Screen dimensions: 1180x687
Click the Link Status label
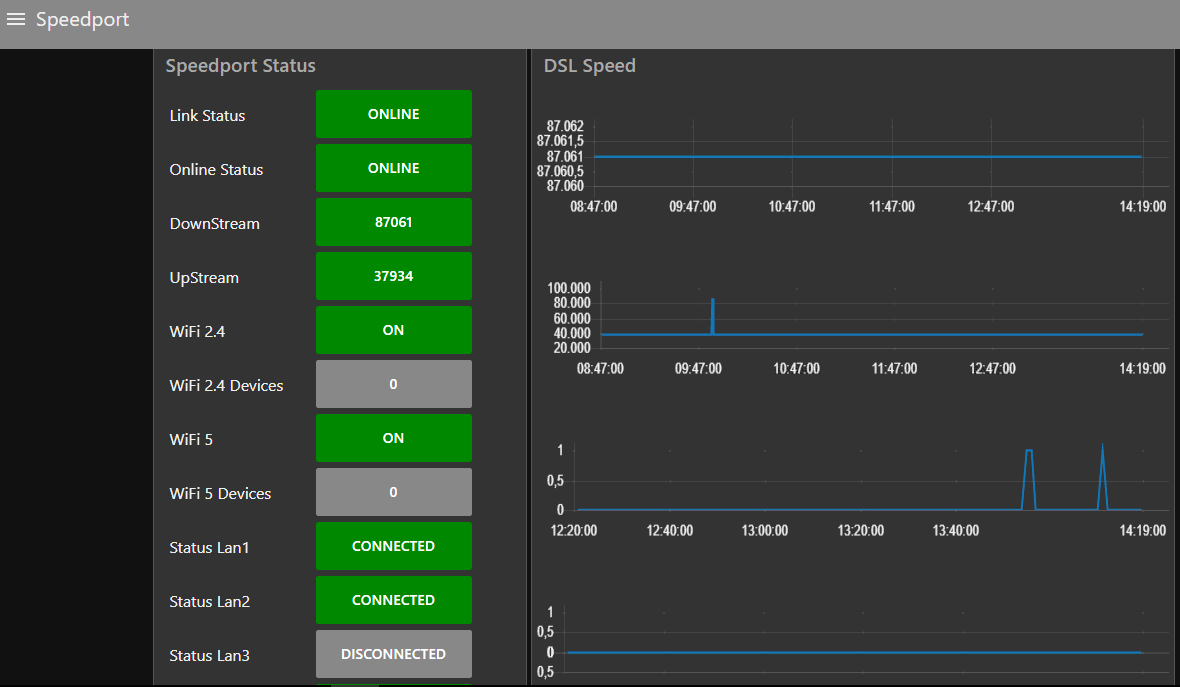click(x=207, y=116)
